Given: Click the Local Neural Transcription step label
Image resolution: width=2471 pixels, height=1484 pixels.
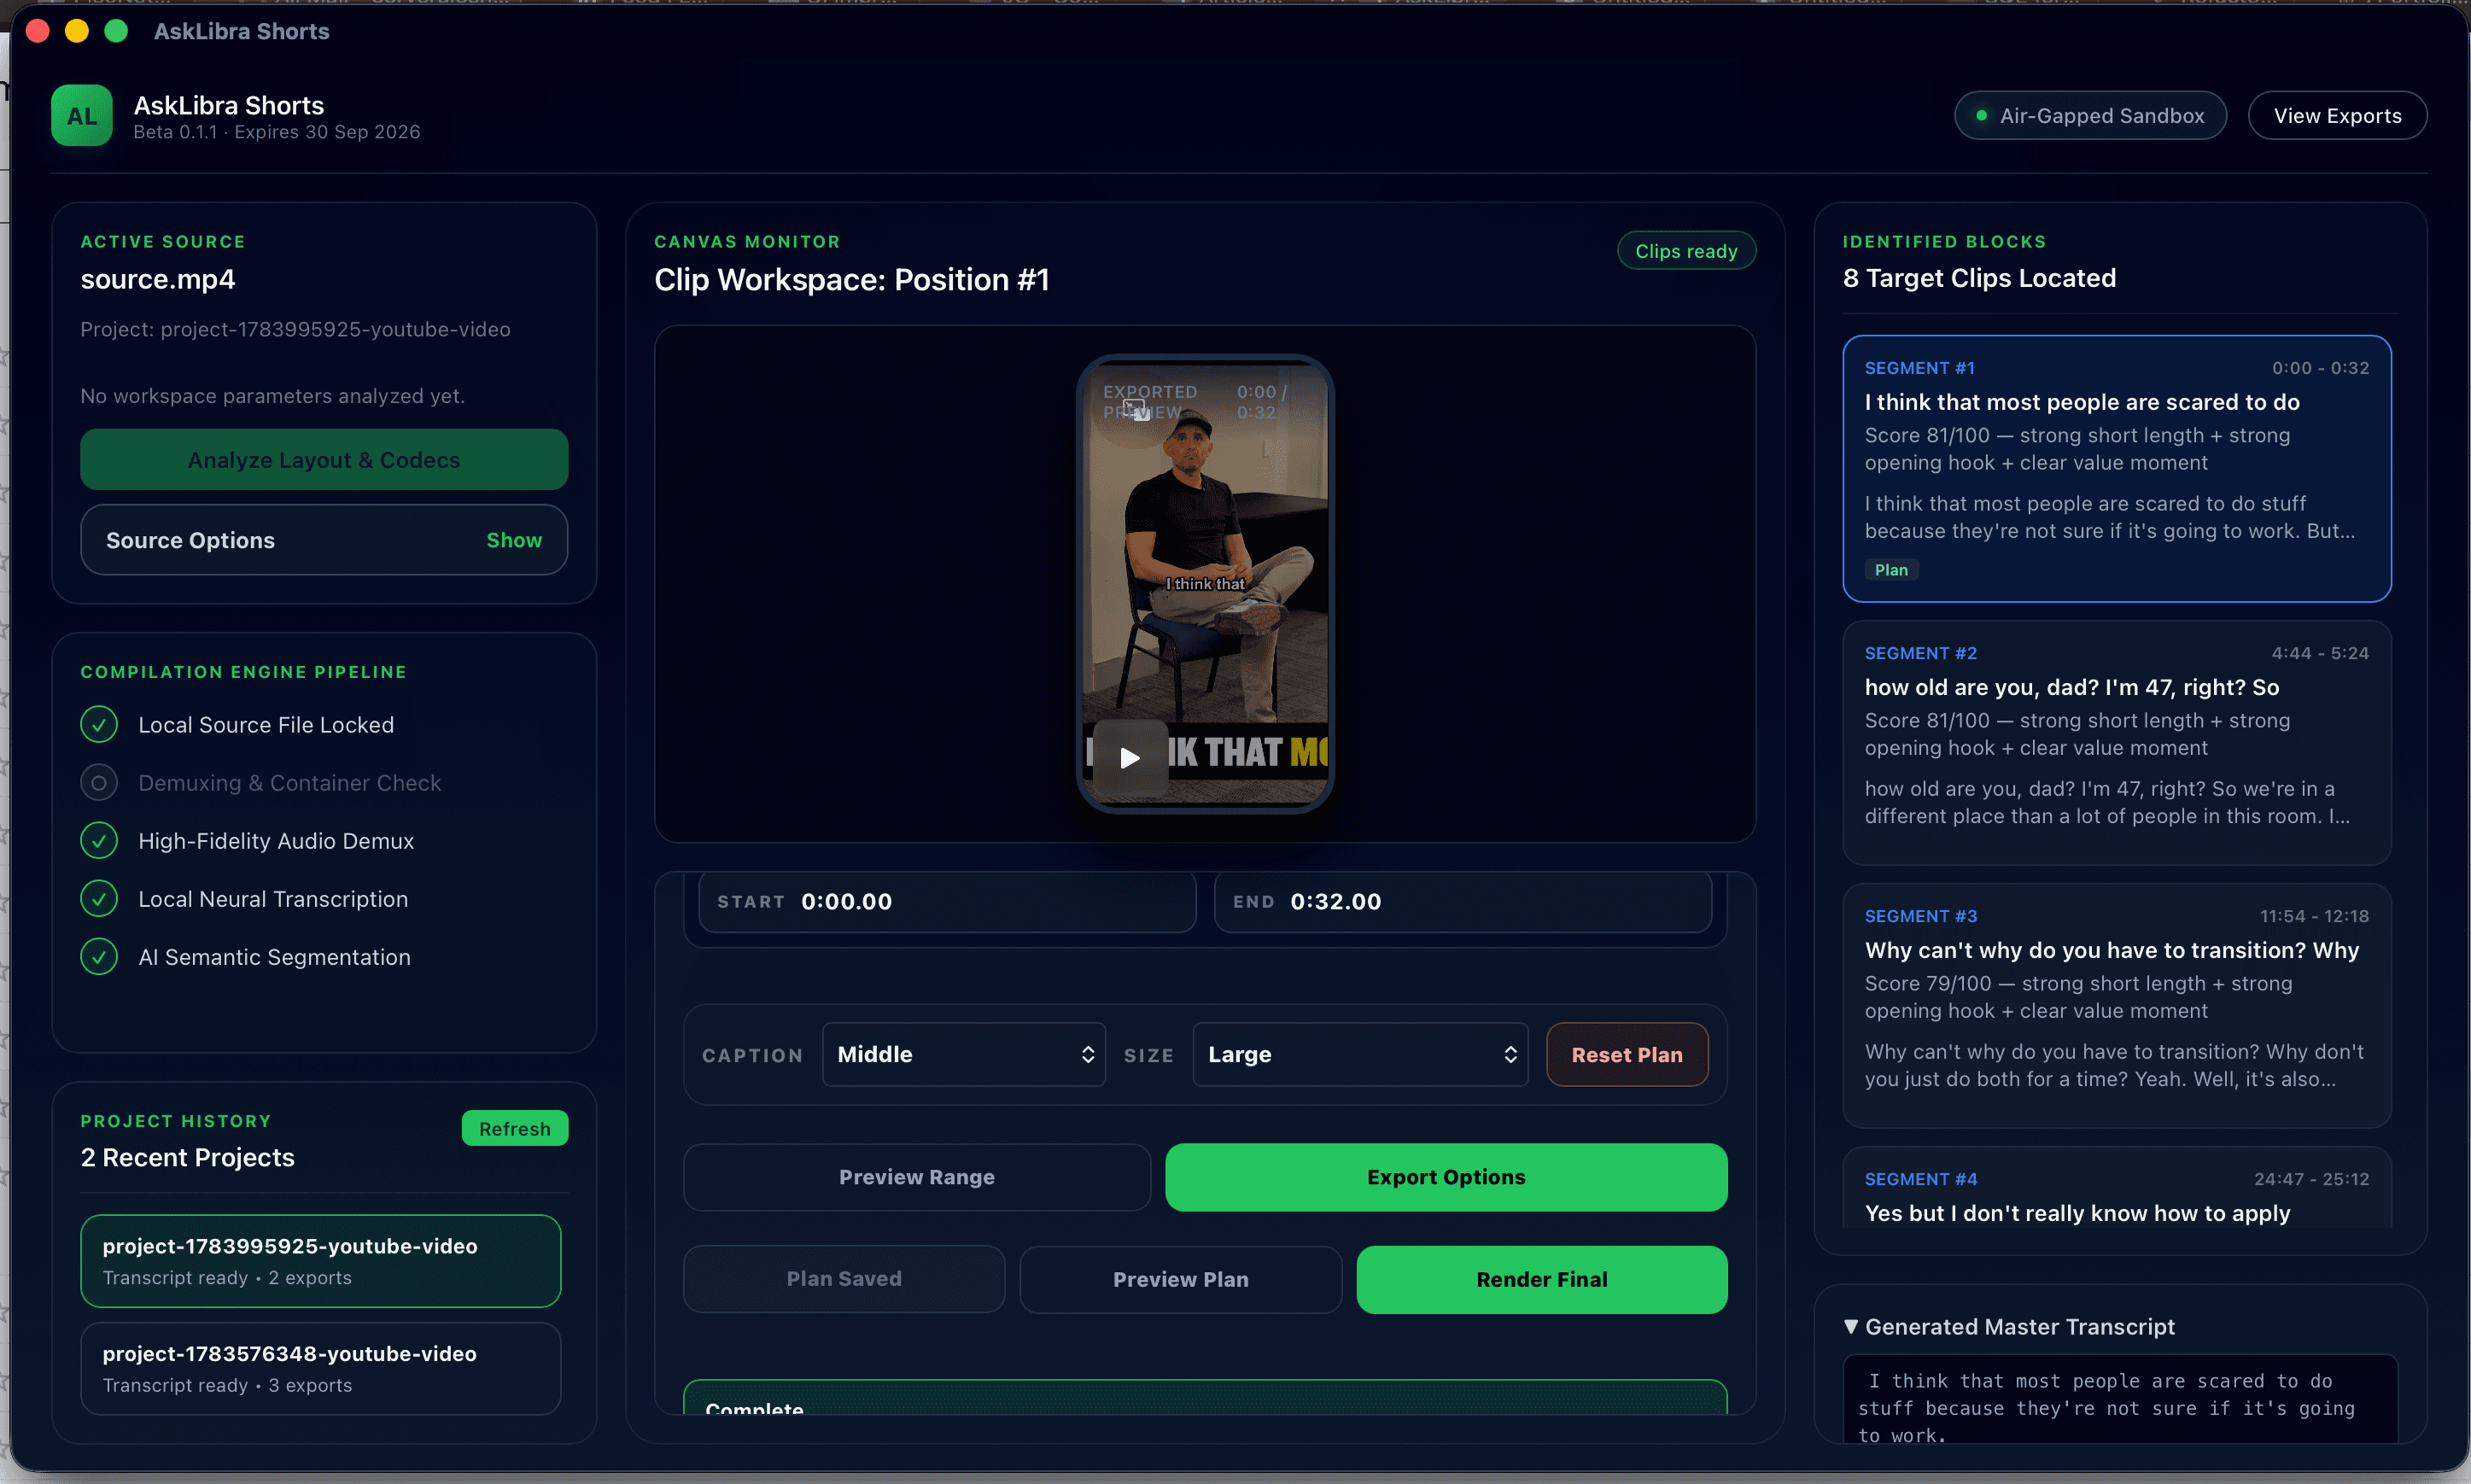Looking at the screenshot, I should pyautogui.click(x=273, y=899).
